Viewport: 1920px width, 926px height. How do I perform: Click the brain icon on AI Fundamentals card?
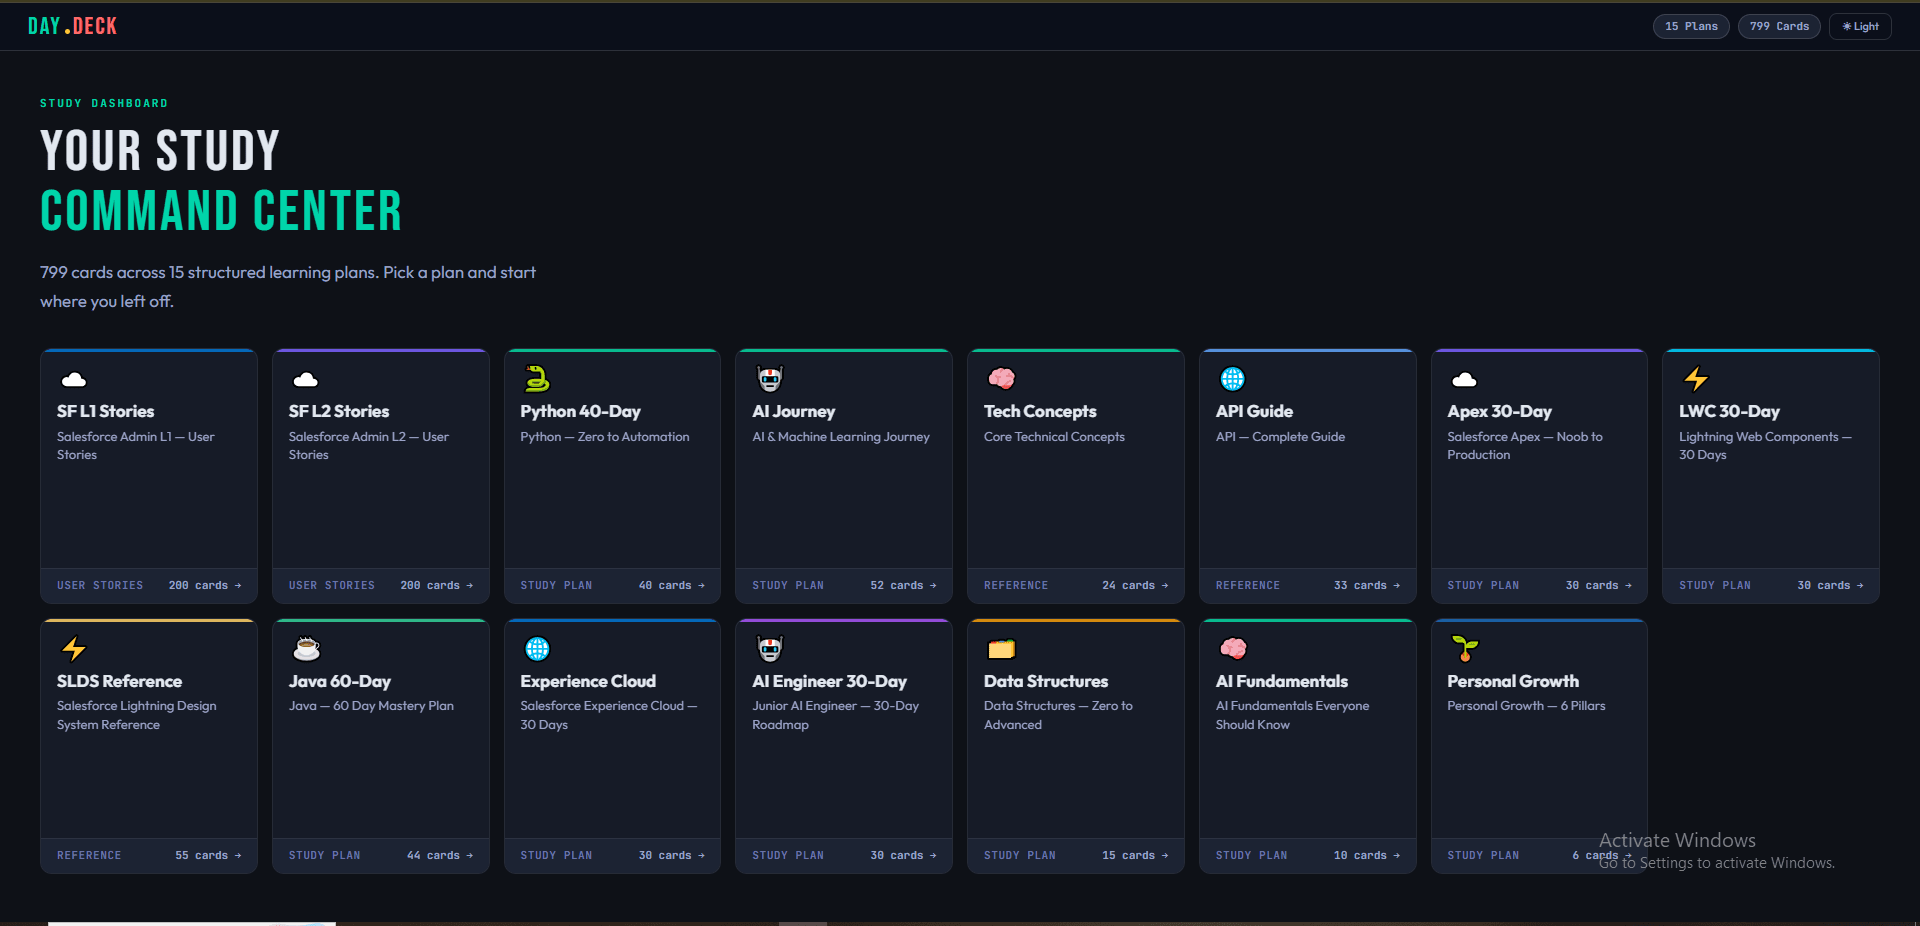coord(1233,649)
